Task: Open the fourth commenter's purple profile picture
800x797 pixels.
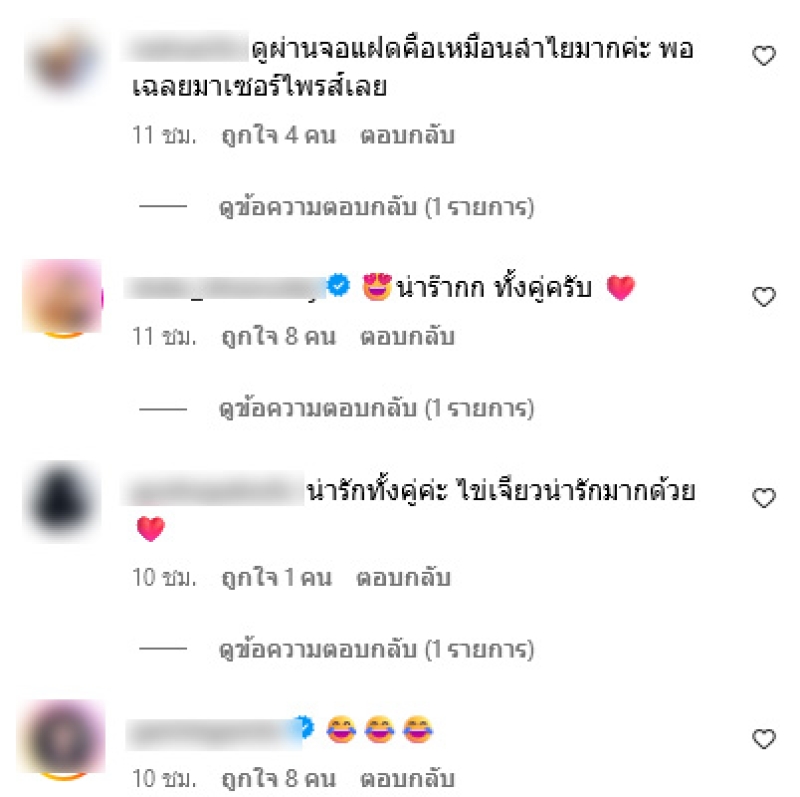Action: [62, 738]
